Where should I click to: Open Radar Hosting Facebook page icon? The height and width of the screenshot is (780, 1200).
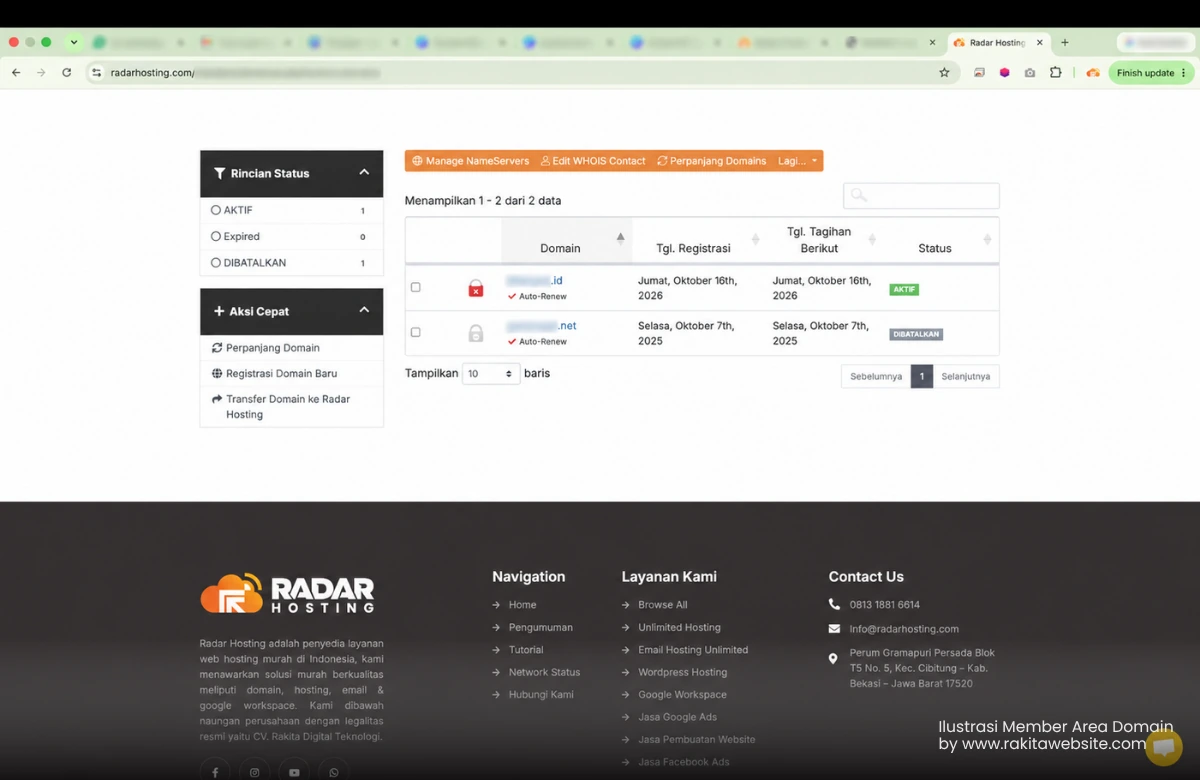coord(215,772)
